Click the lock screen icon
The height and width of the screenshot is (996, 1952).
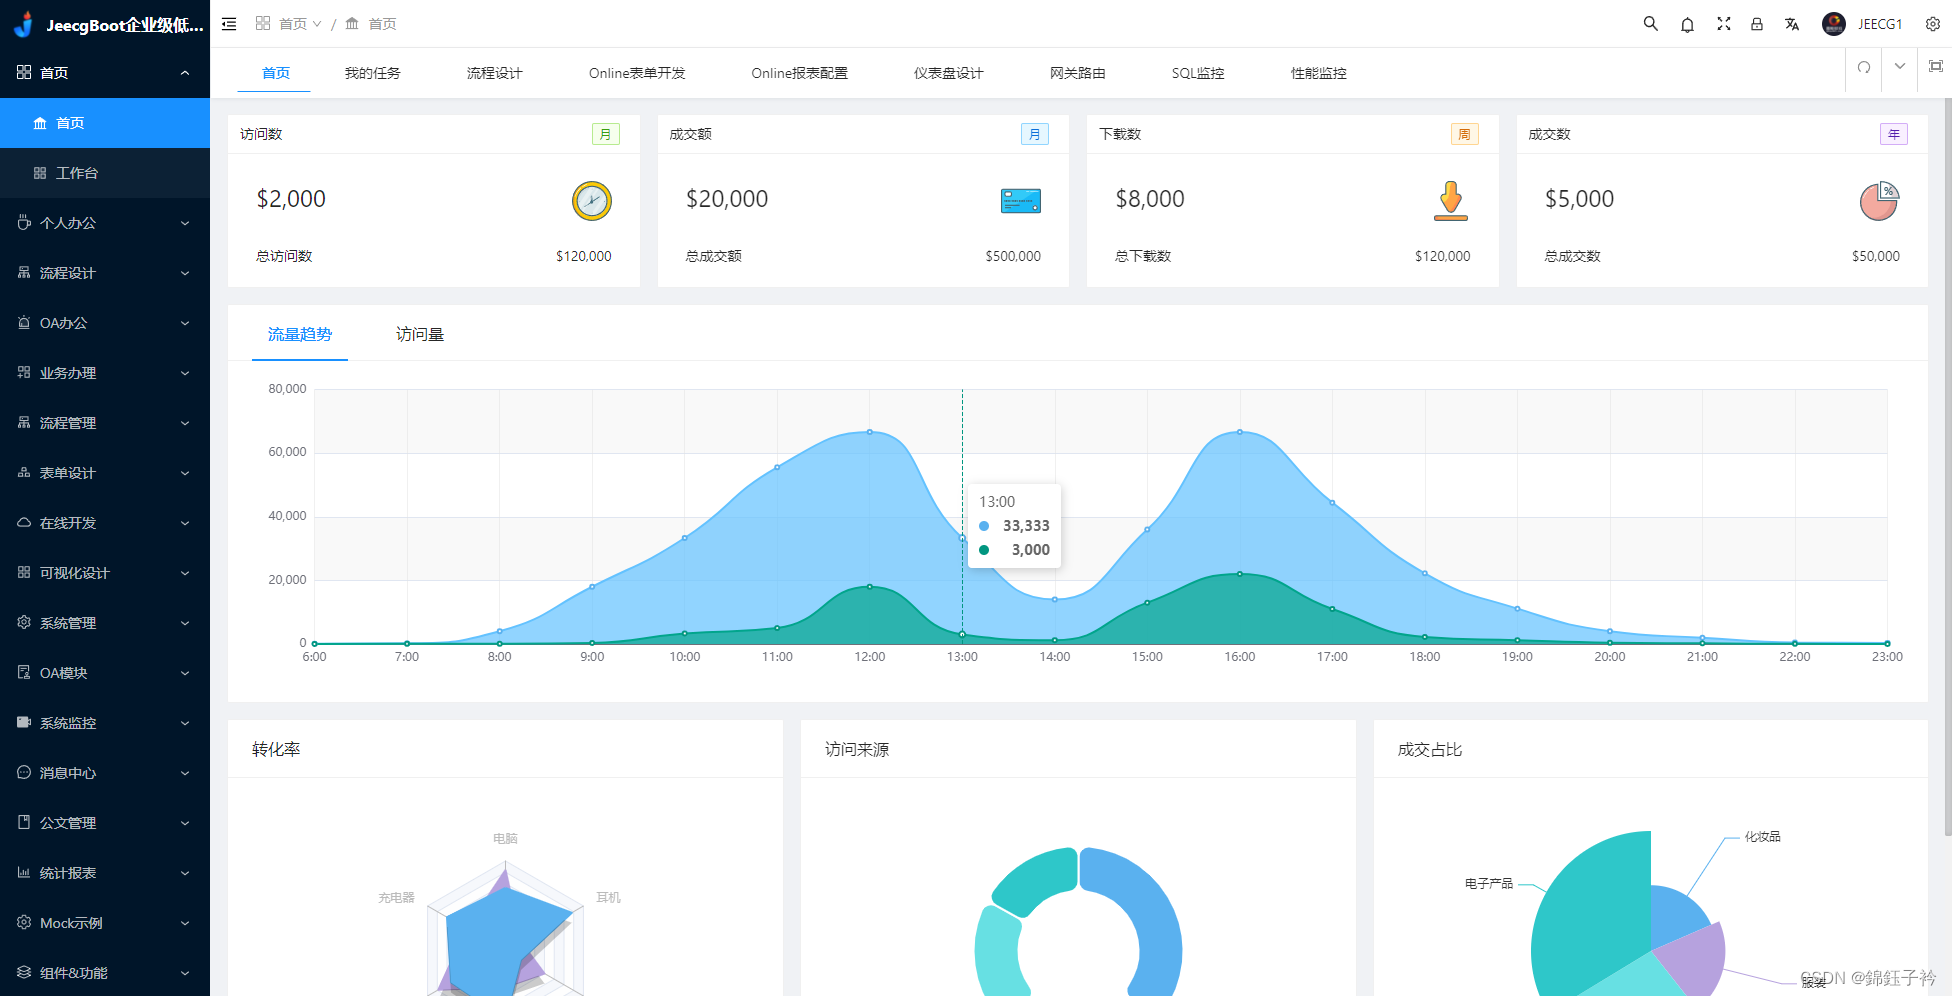coord(1757,24)
